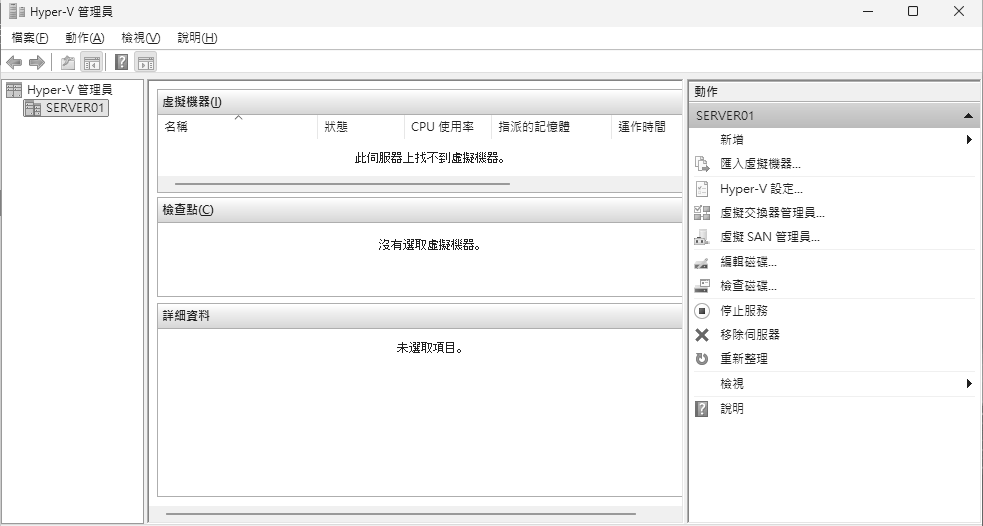Click the 動作 pane title

706,92
